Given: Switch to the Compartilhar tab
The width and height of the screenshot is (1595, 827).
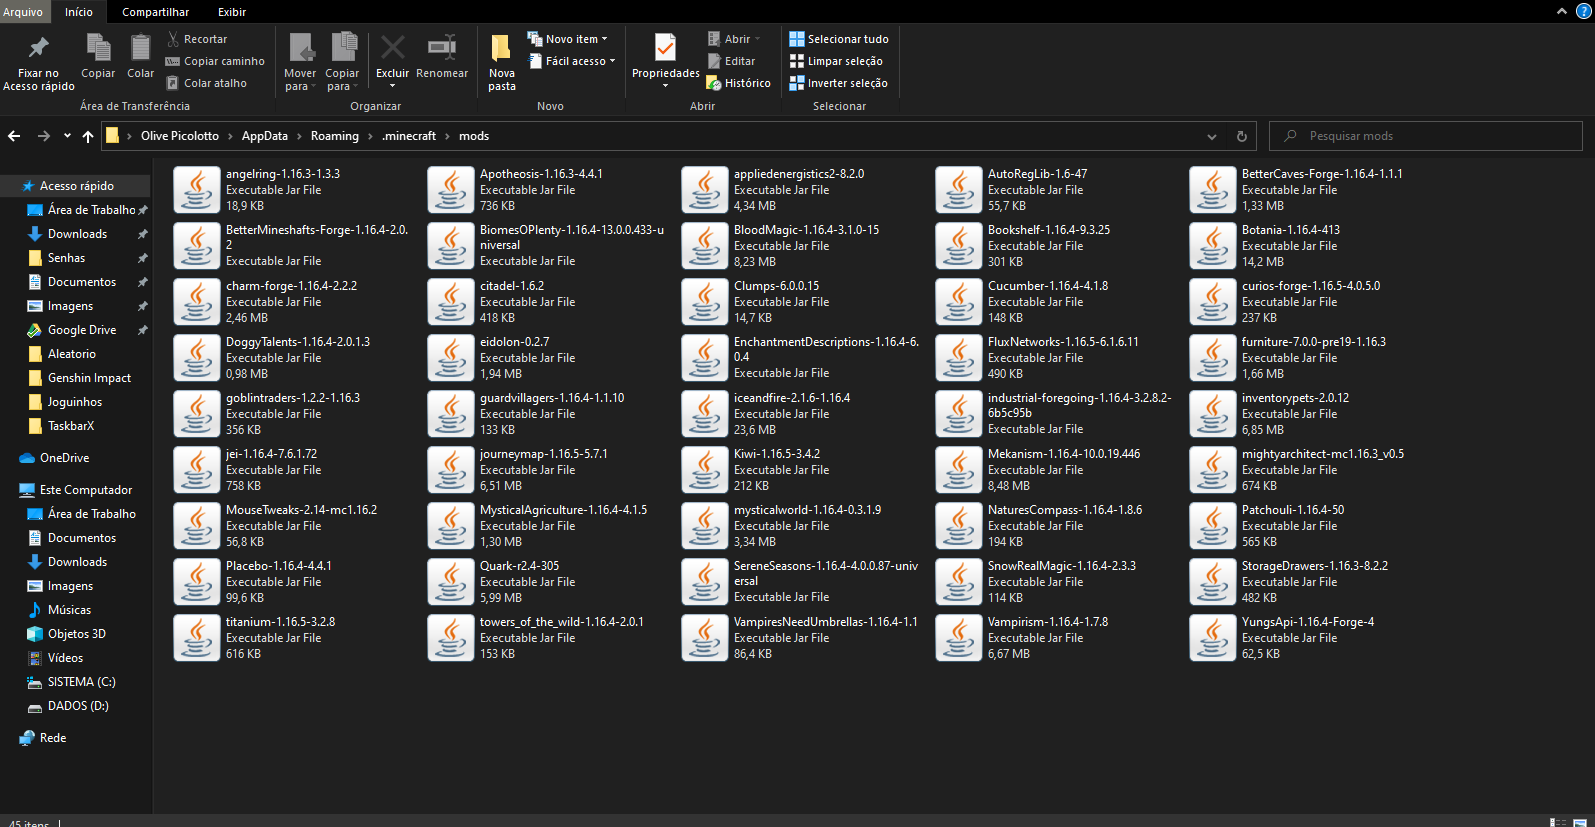Looking at the screenshot, I should click(x=156, y=12).
